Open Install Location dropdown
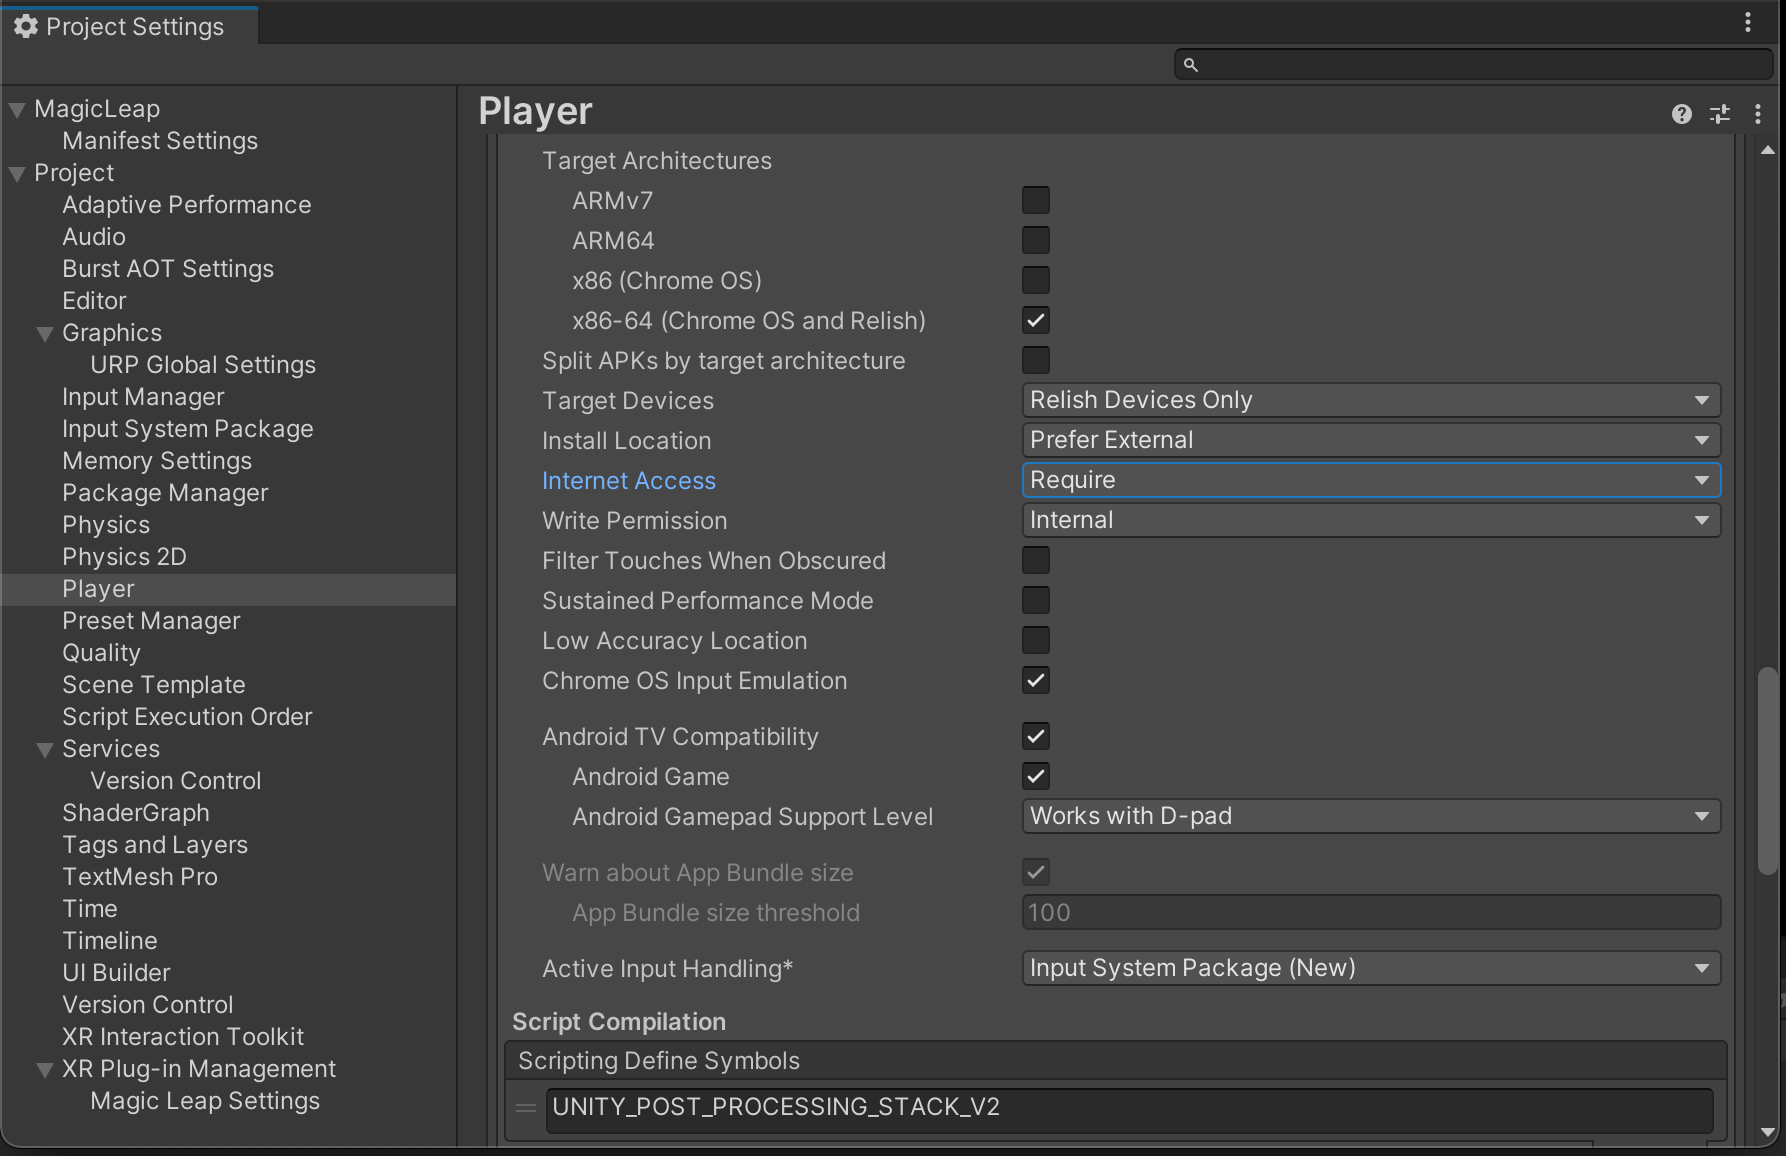Viewport: 1786px width, 1156px height. coord(1371,440)
